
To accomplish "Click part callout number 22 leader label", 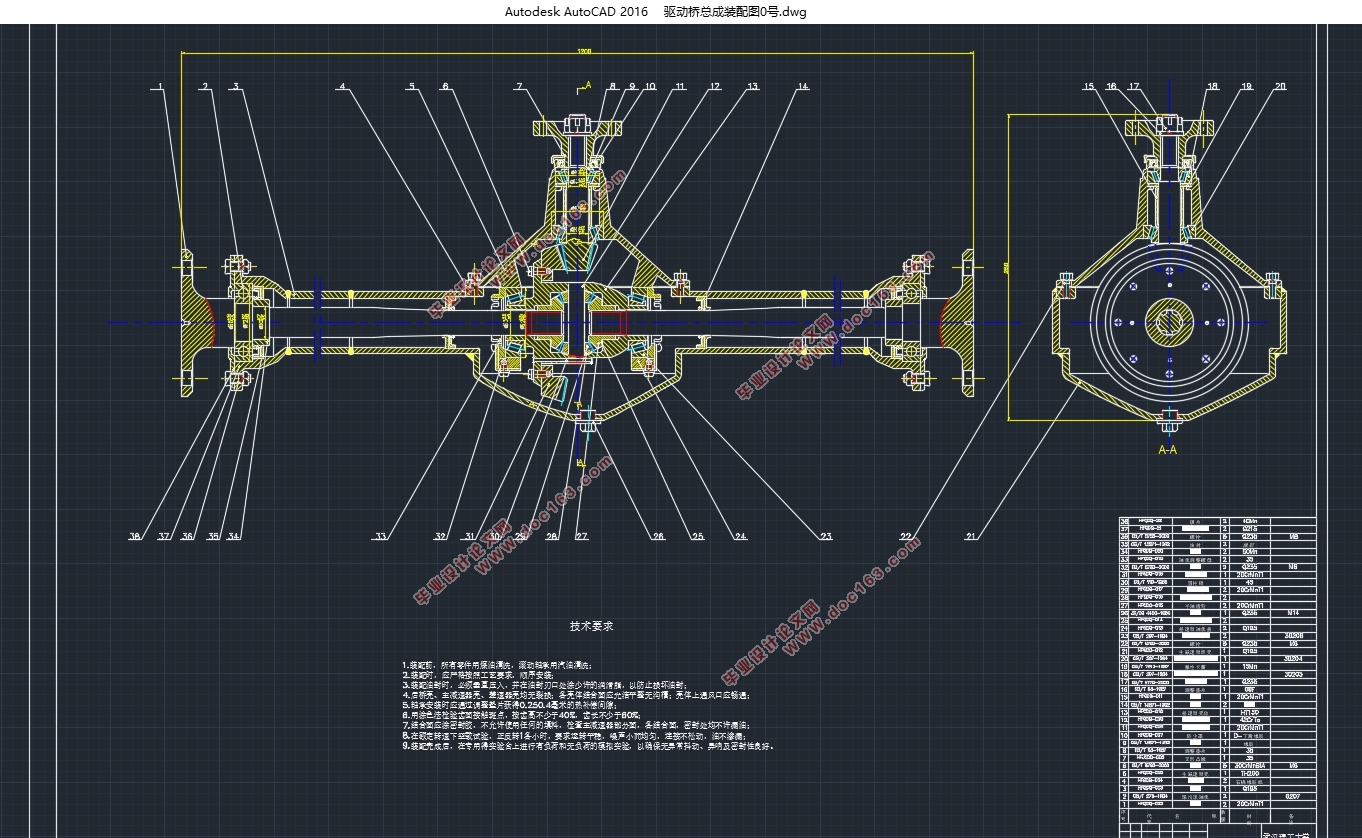I will pyautogui.click(x=906, y=537).
